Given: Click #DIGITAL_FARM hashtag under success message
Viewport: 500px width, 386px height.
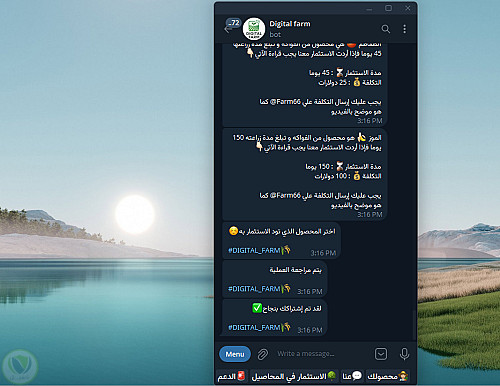Looking at the screenshot, I should [x=254, y=328].
